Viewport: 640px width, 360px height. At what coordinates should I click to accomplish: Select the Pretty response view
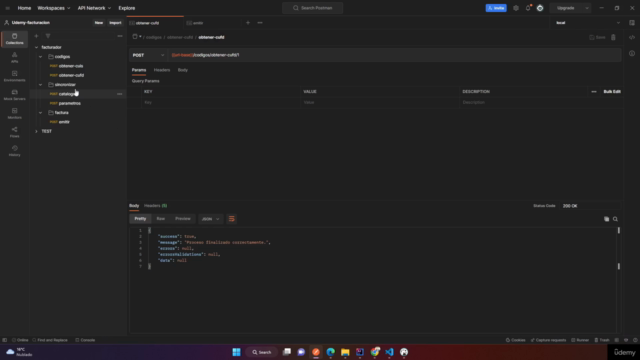pyautogui.click(x=140, y=219)
